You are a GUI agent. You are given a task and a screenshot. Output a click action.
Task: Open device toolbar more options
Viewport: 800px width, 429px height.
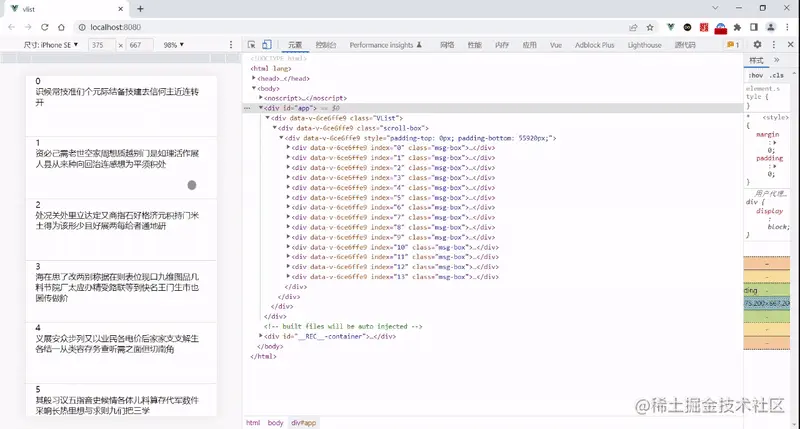click(x=231, y=45)
